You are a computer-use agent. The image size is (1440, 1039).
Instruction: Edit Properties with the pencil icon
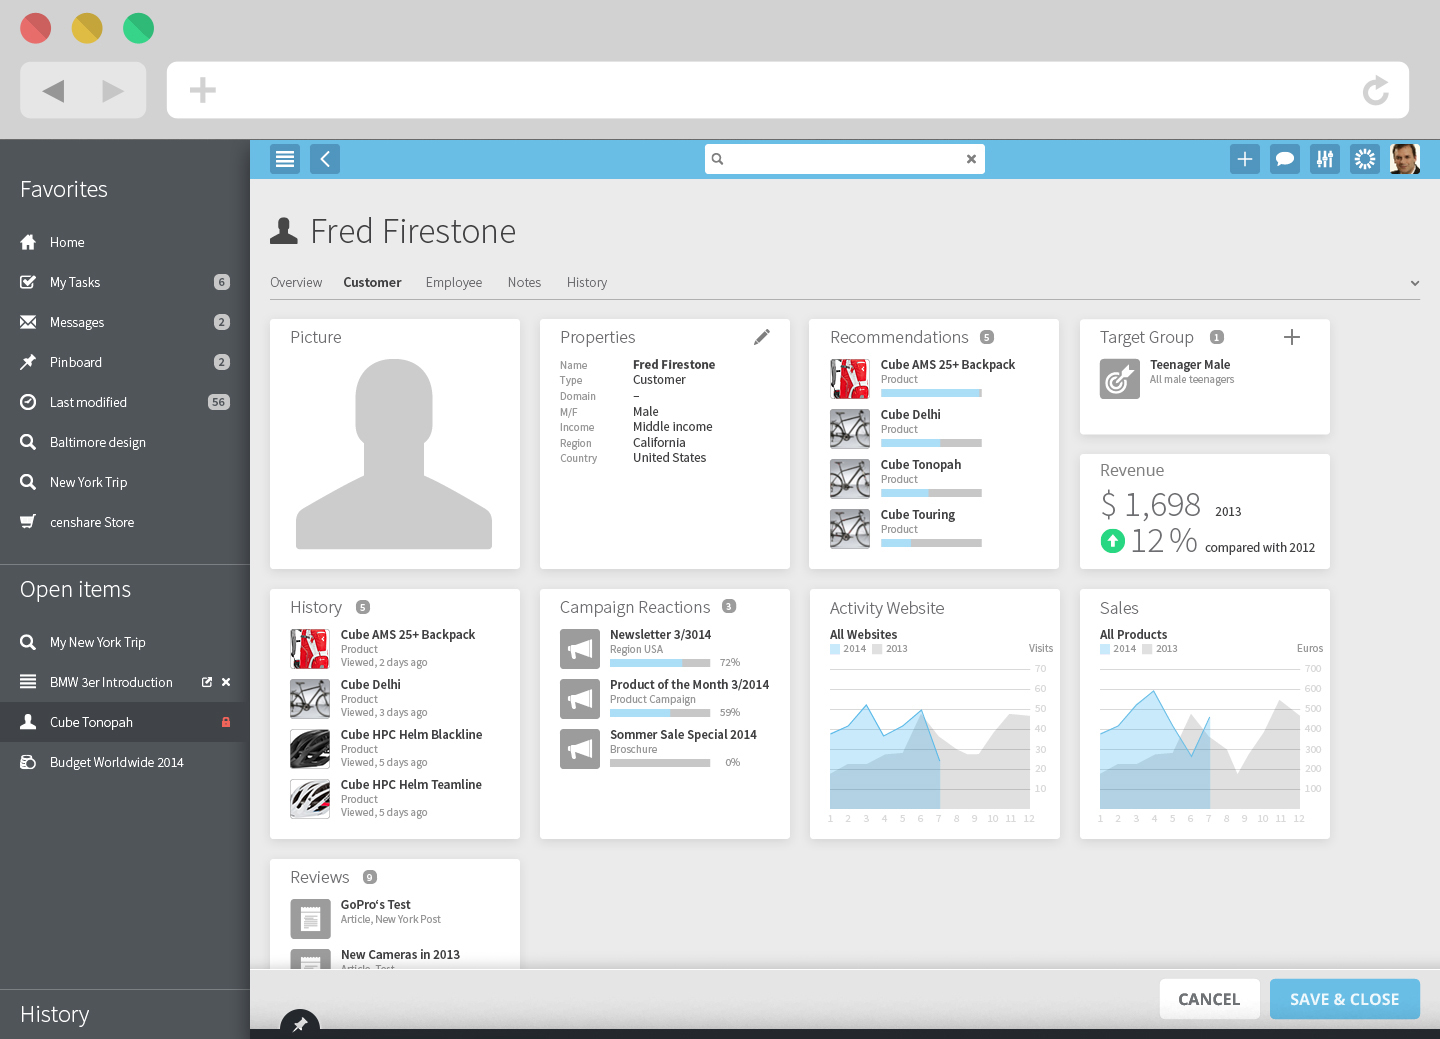(x=762, y=337)
